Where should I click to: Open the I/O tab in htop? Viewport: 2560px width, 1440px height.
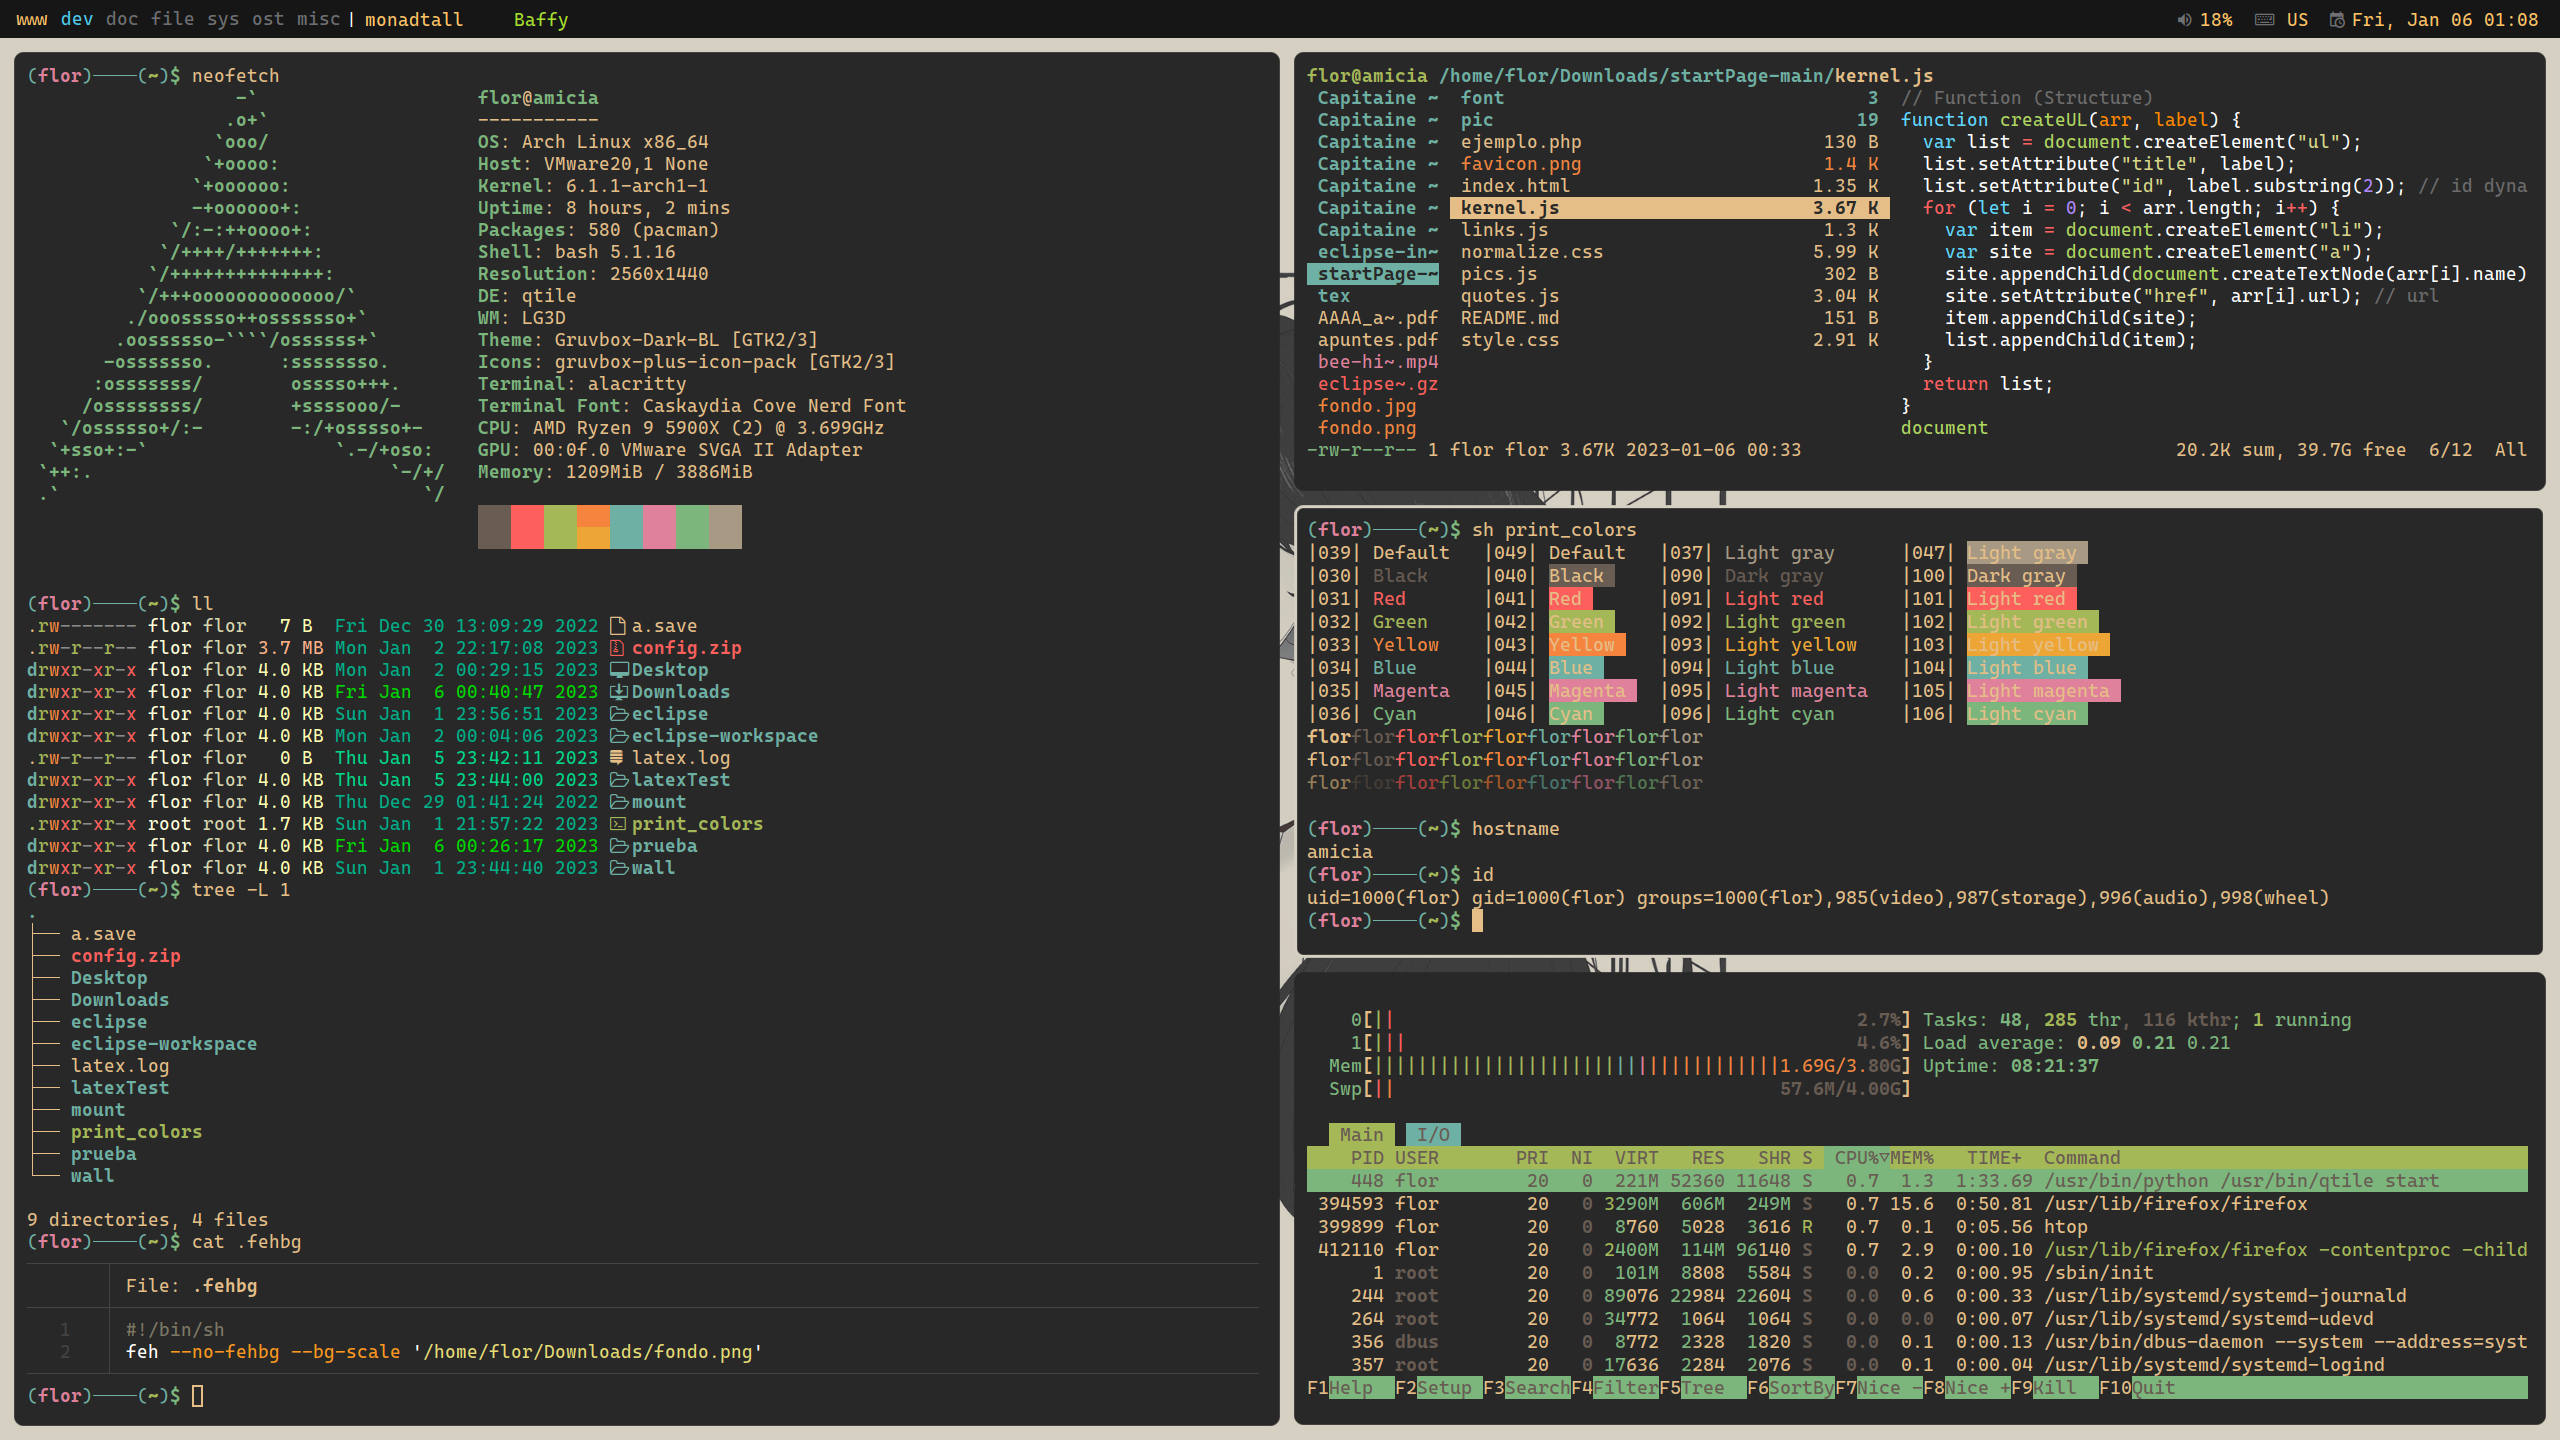point(1433,1134)
